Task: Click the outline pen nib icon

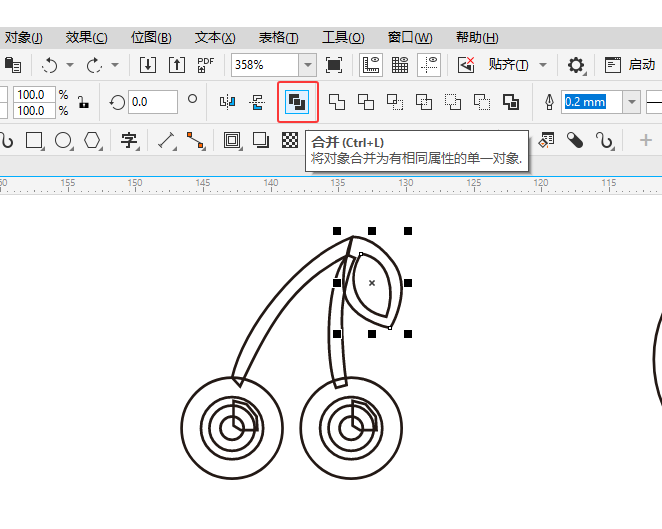Action: click(x=549, y=102)
